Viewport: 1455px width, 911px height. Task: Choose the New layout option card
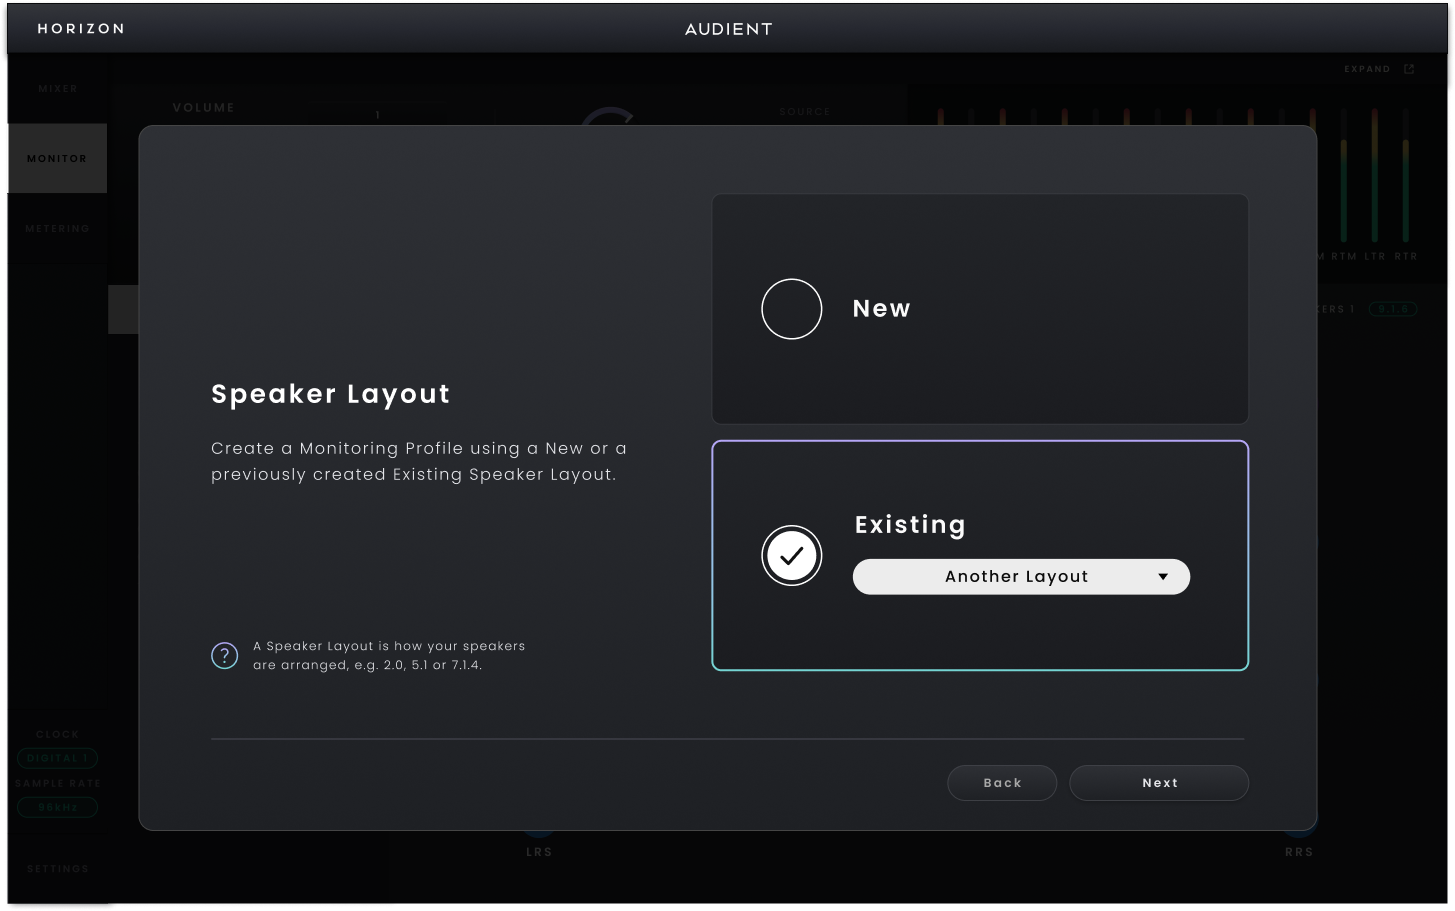pyautogui.click(x=980, y=309)
